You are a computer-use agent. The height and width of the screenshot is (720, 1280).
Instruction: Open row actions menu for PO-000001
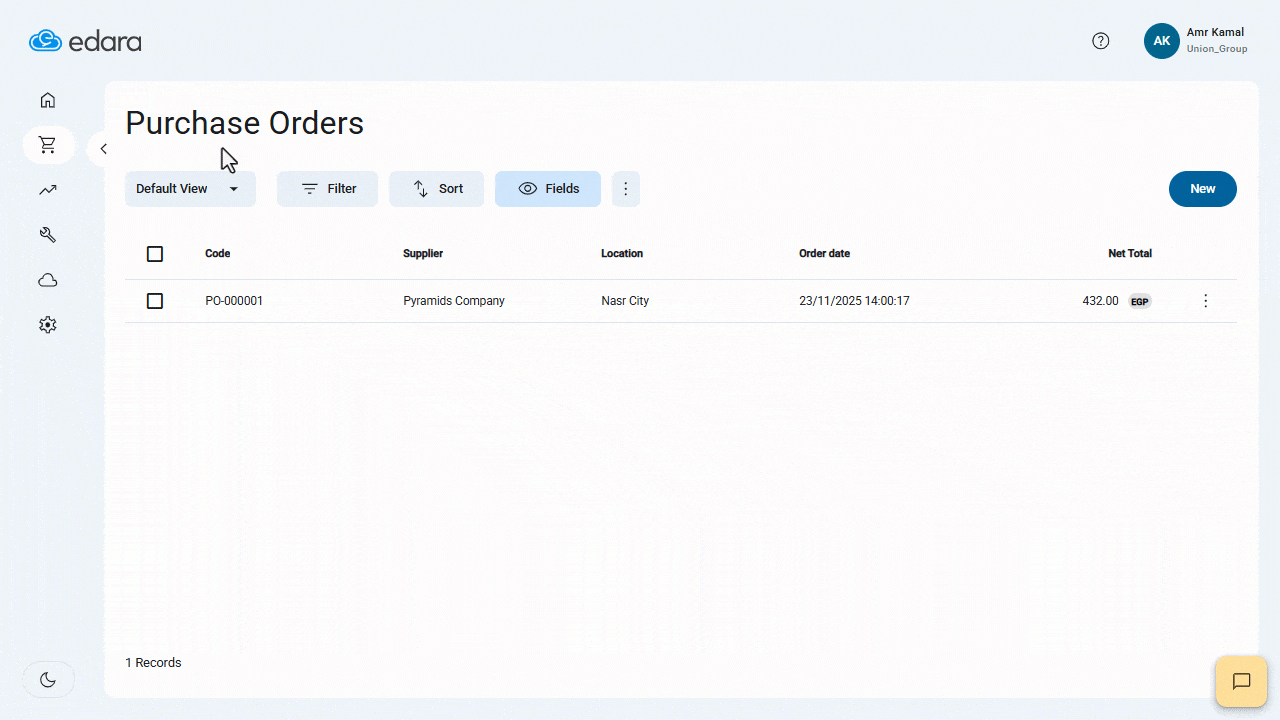(x=1206, y=301)
